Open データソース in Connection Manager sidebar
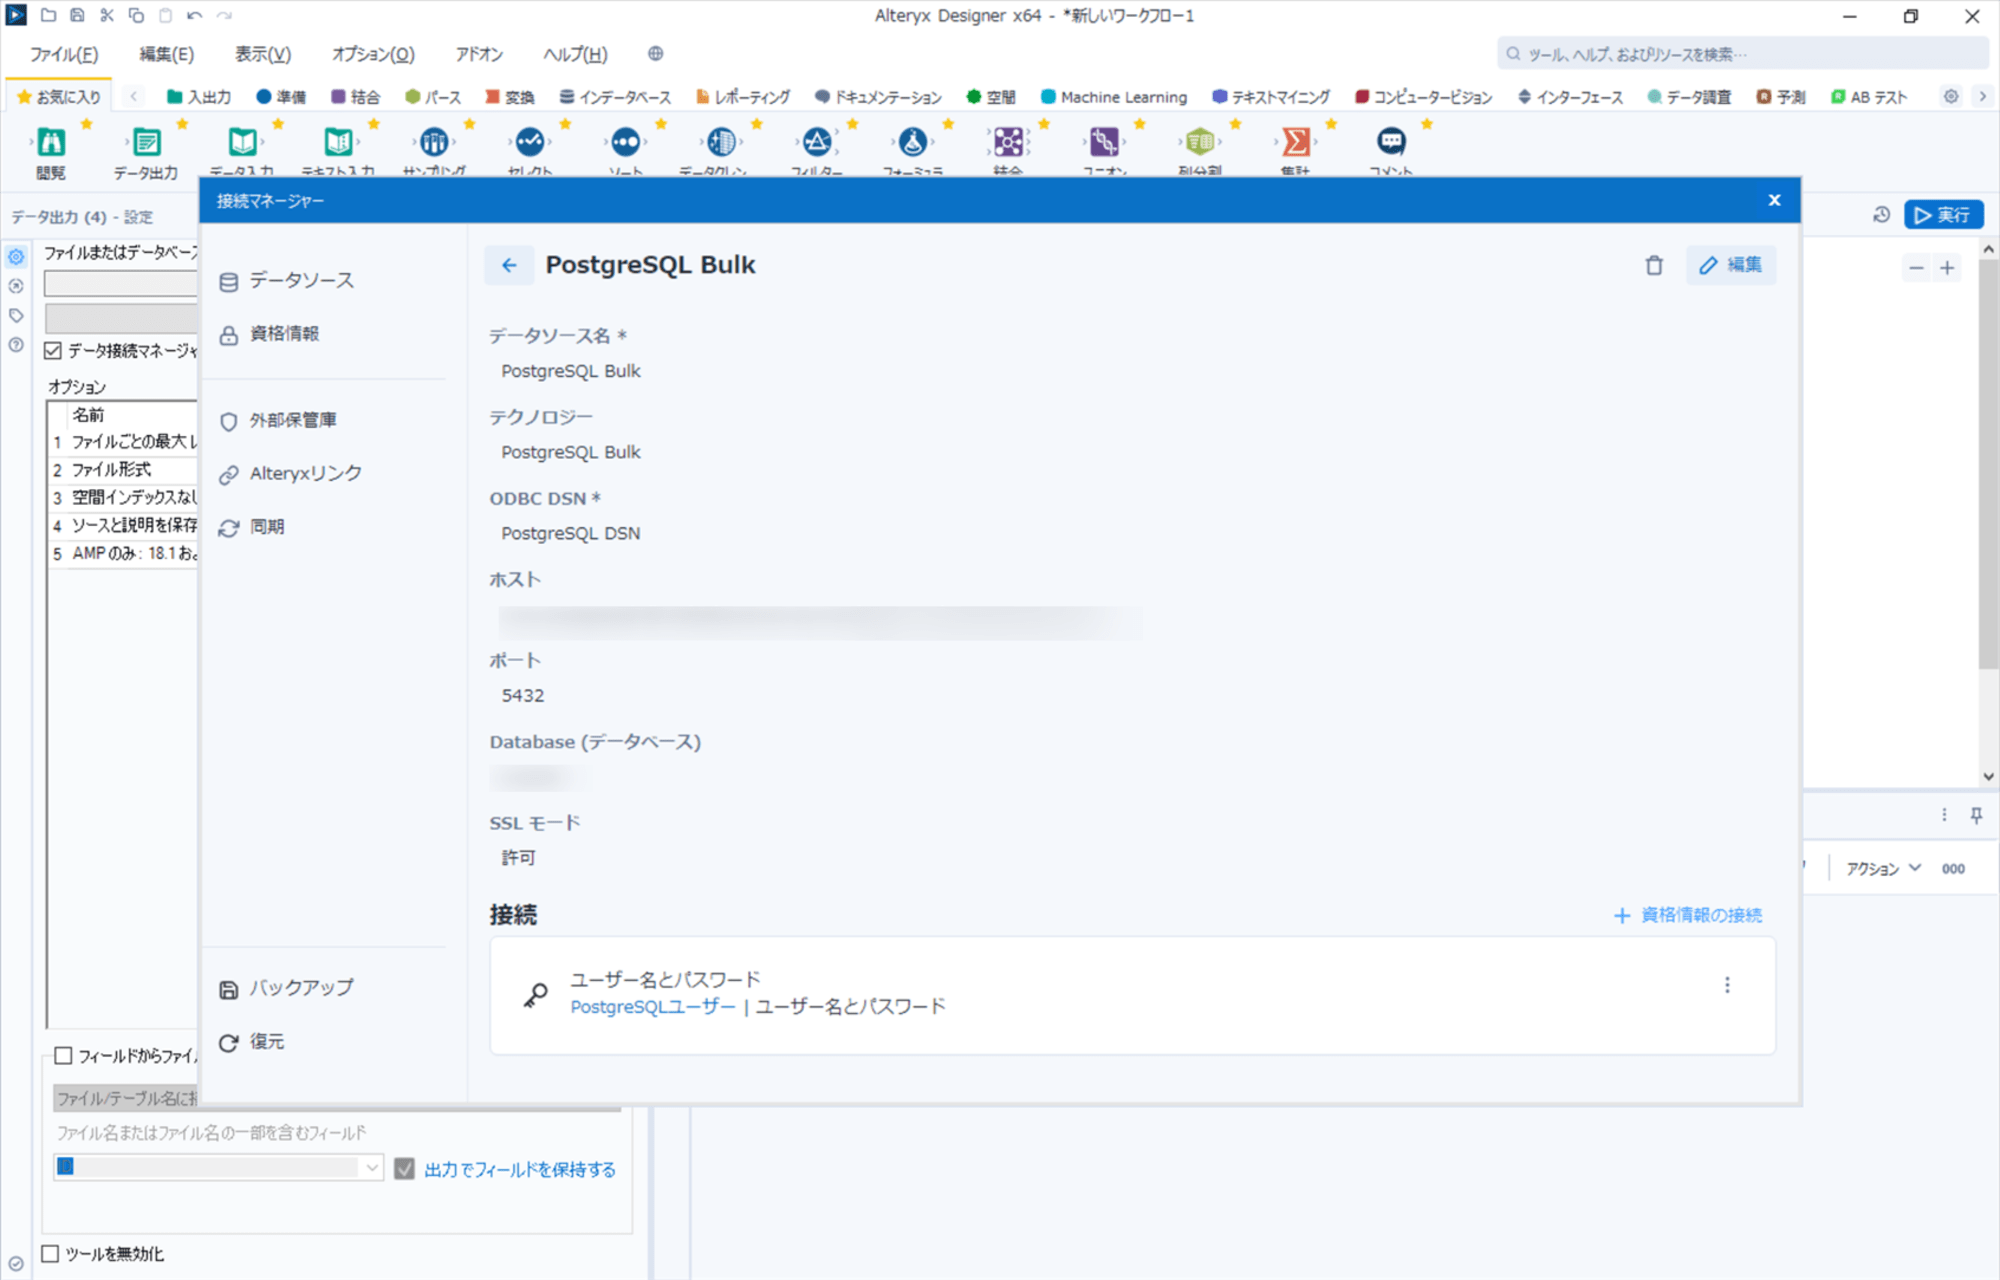 point(287,281)
